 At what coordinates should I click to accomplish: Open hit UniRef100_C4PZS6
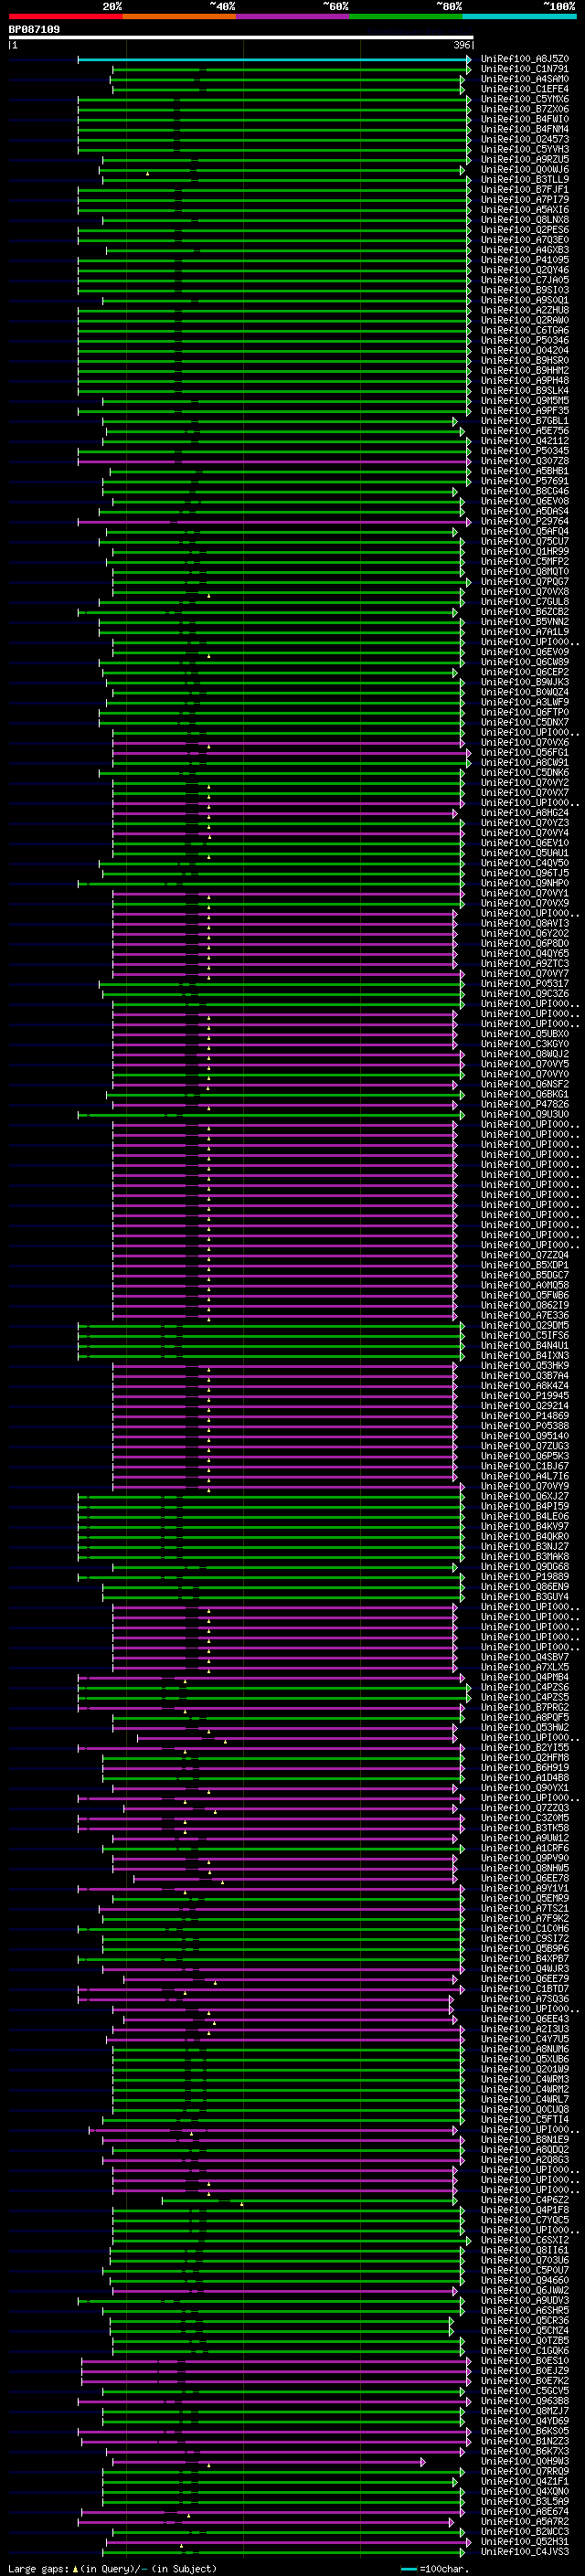[525, 1687]
